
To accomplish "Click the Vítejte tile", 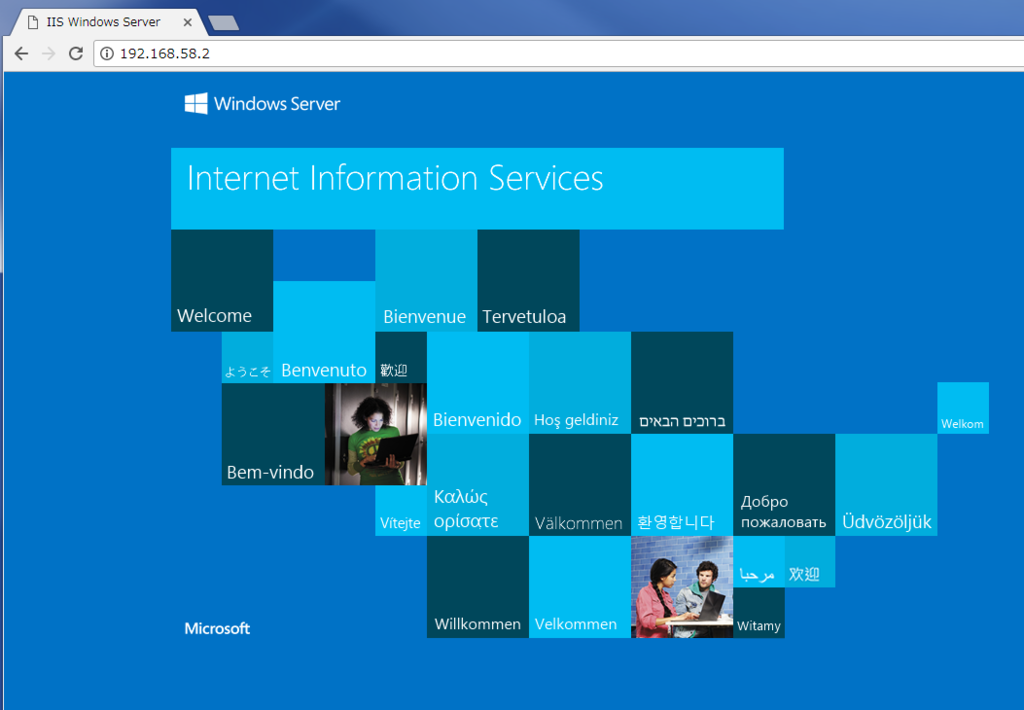I will point(401,511).
